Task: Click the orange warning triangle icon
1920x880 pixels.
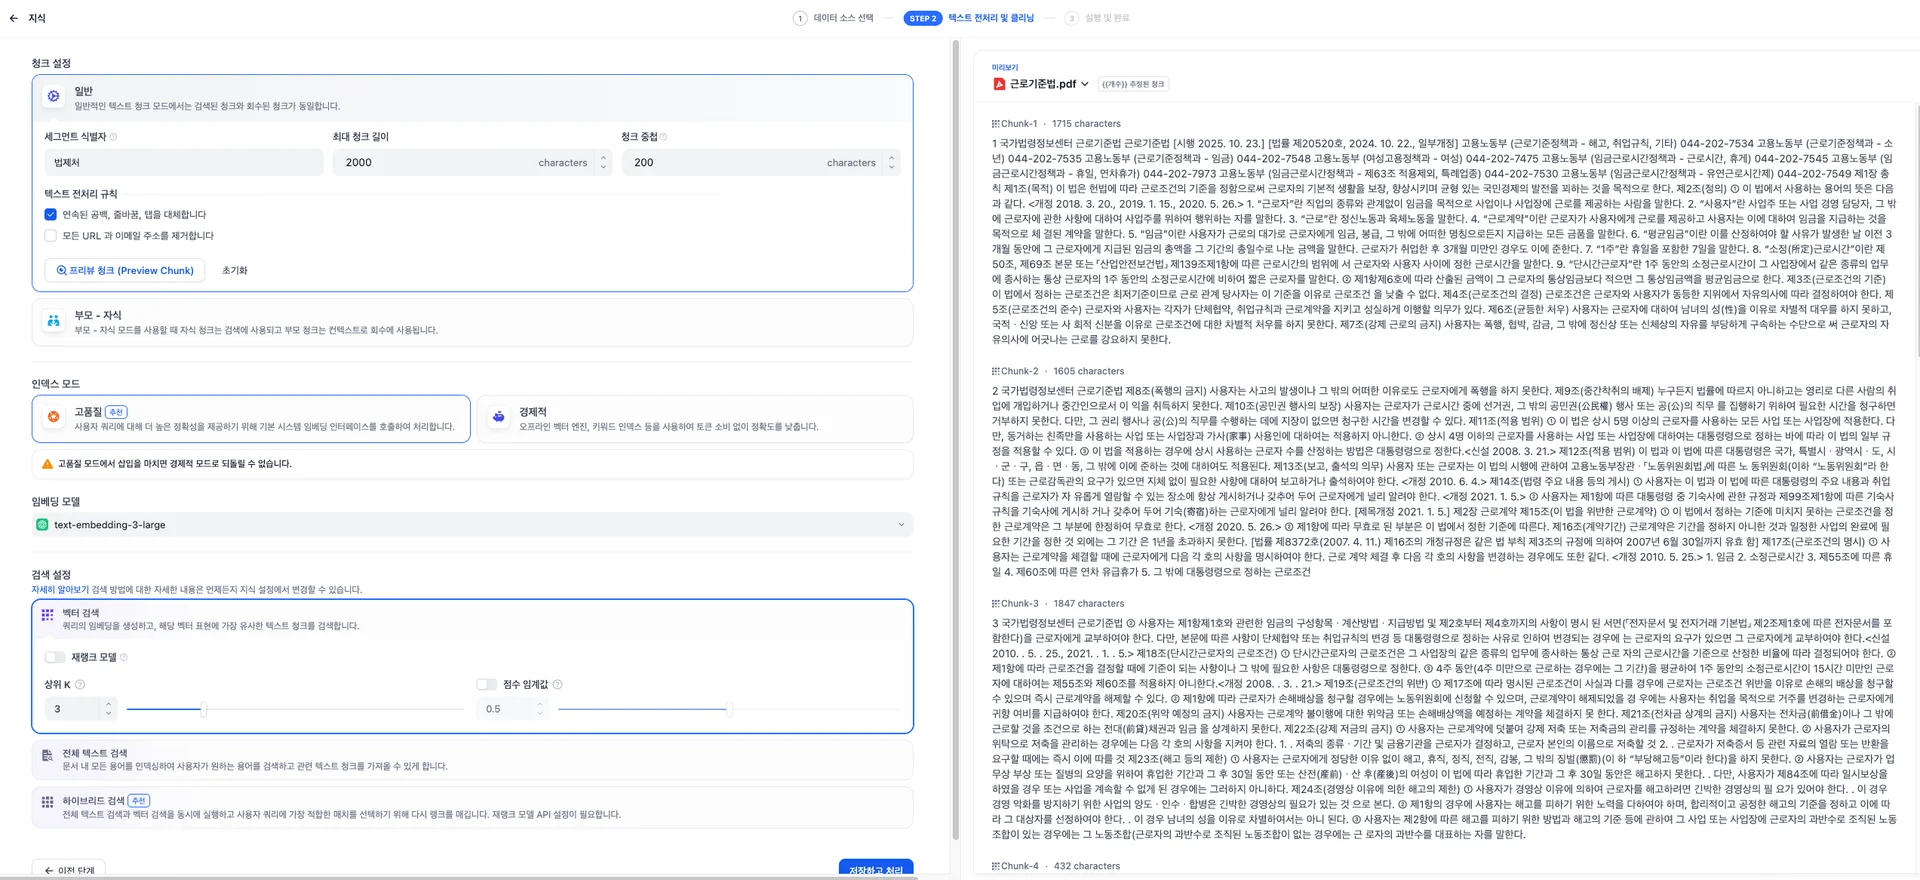Action: tap(47, 464)
